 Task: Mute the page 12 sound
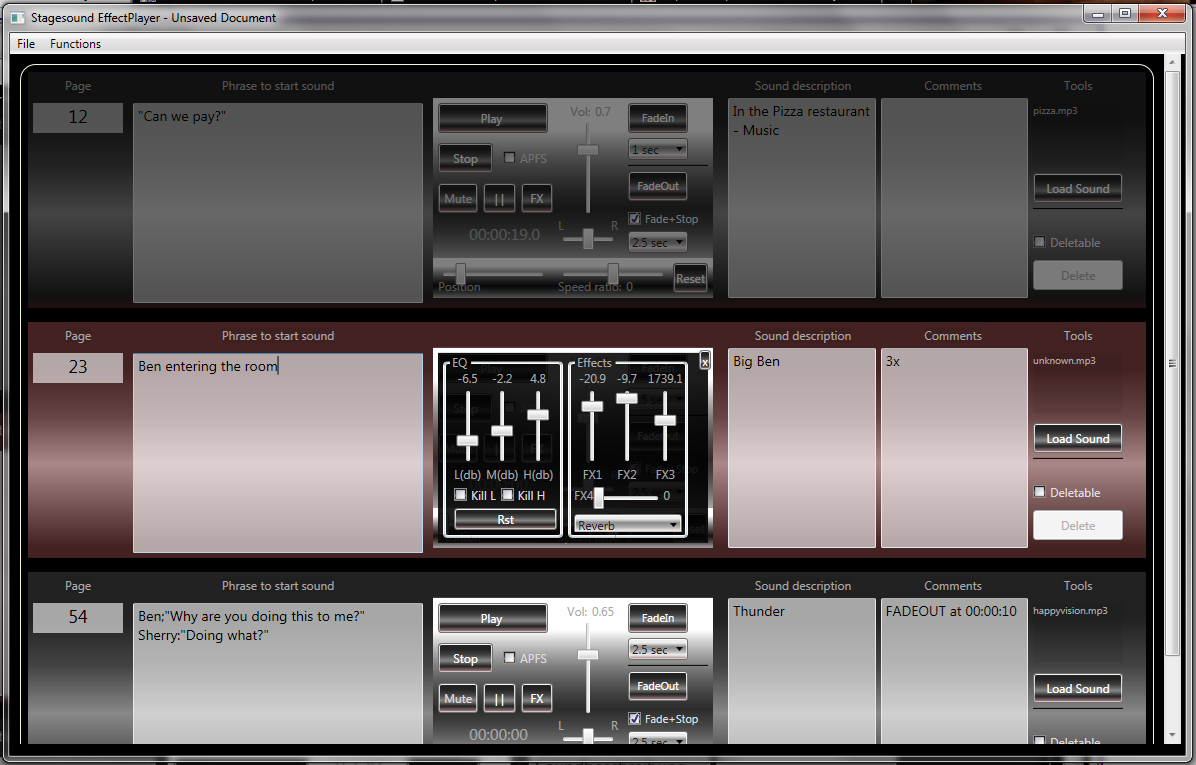pyautogui.click(x=458, y=199)
